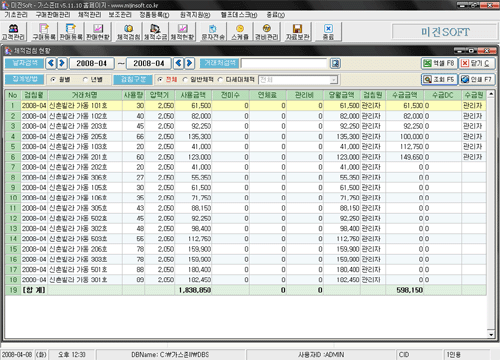Expand the 전체 combo box dropdown
500x360 pixels.
[x=333, y=80]
